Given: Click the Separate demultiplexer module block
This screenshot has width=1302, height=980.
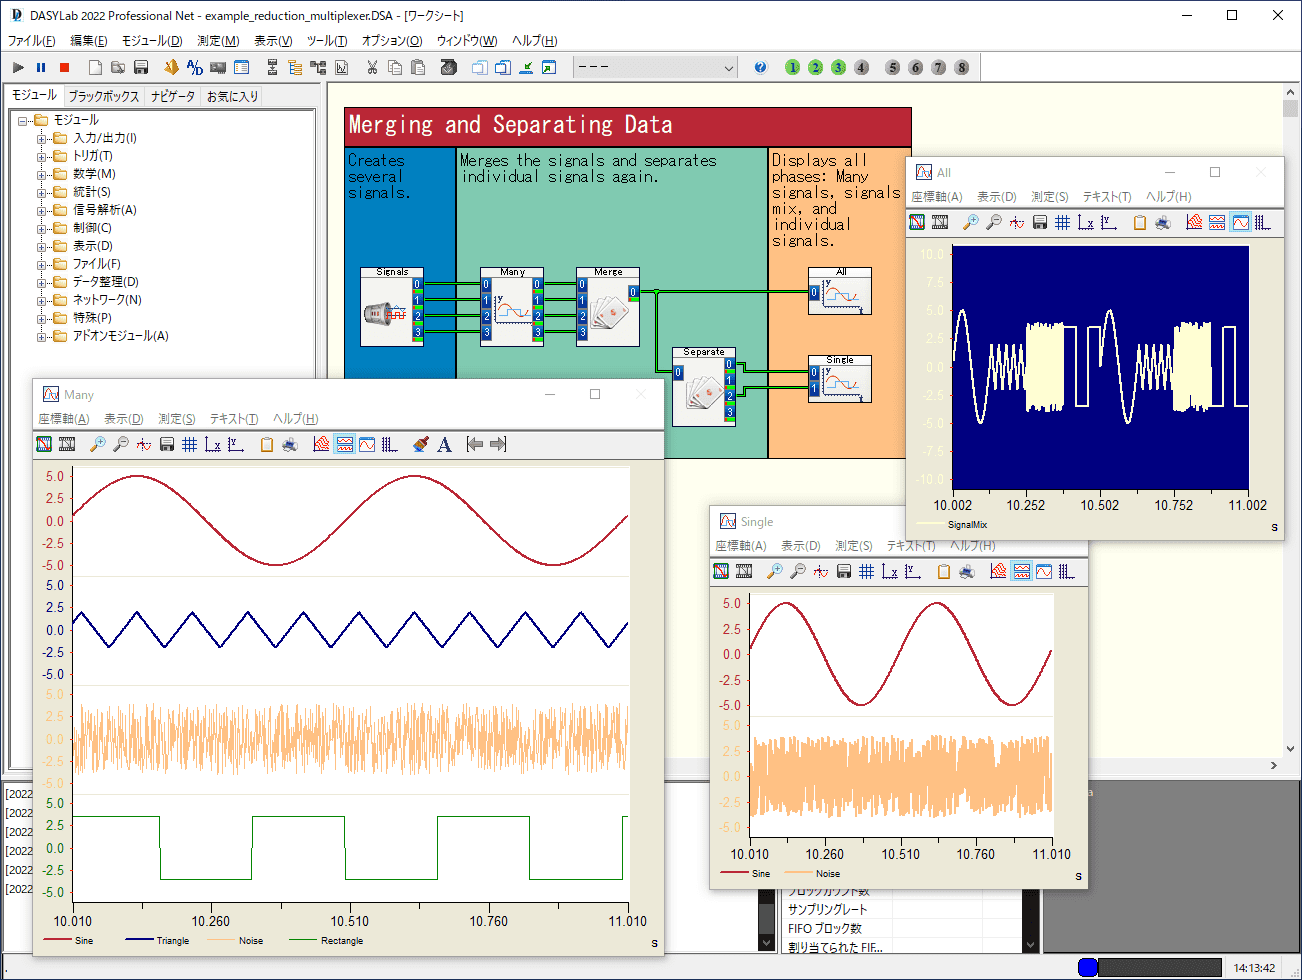Looking at the screenshot, I should point(704,387).
